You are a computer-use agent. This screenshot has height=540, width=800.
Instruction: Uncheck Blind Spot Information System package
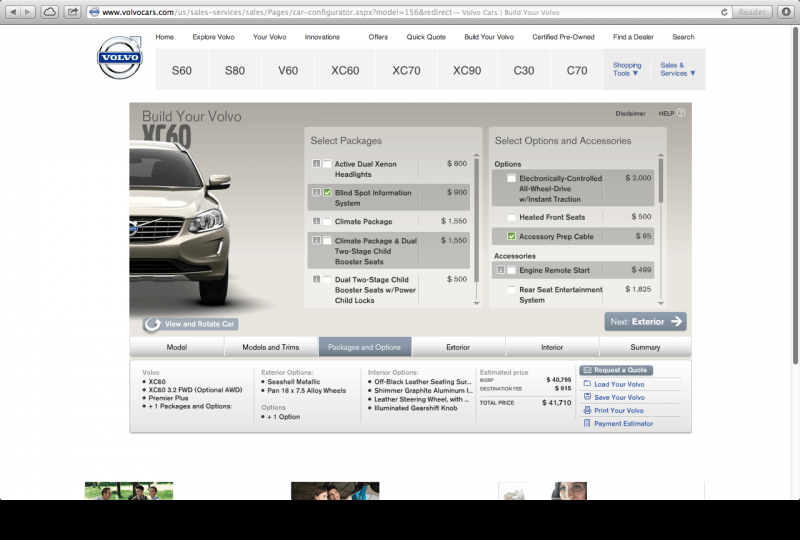coord(328,192)
